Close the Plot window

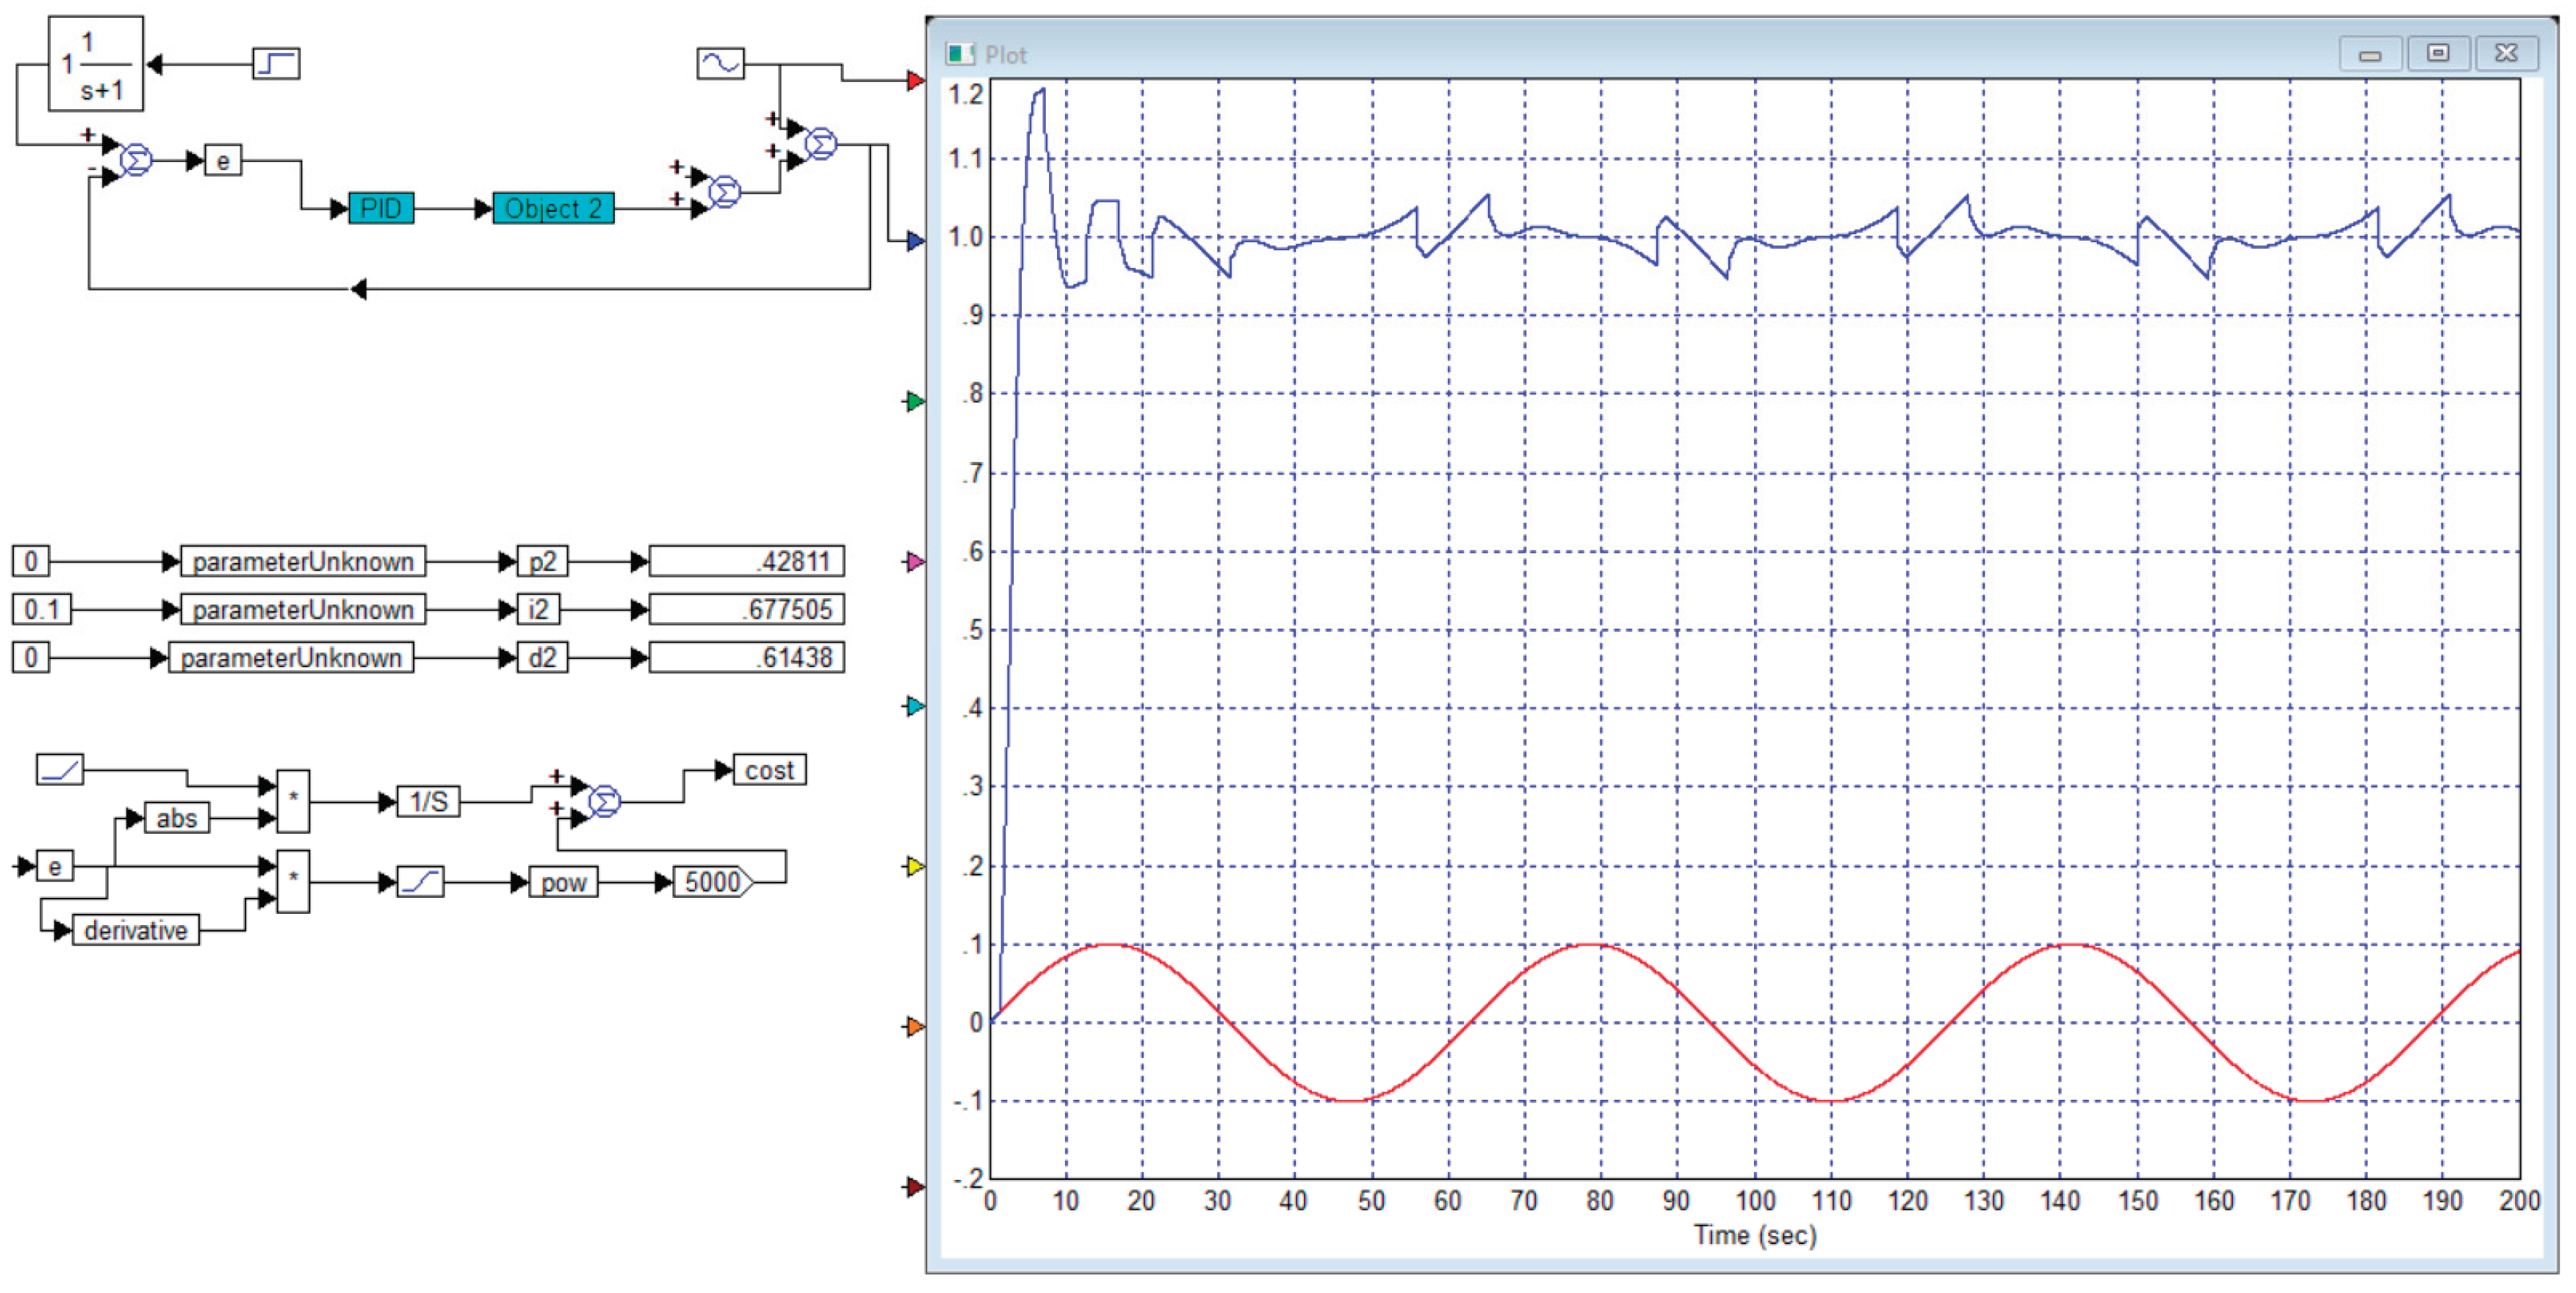pos(2506,54)
